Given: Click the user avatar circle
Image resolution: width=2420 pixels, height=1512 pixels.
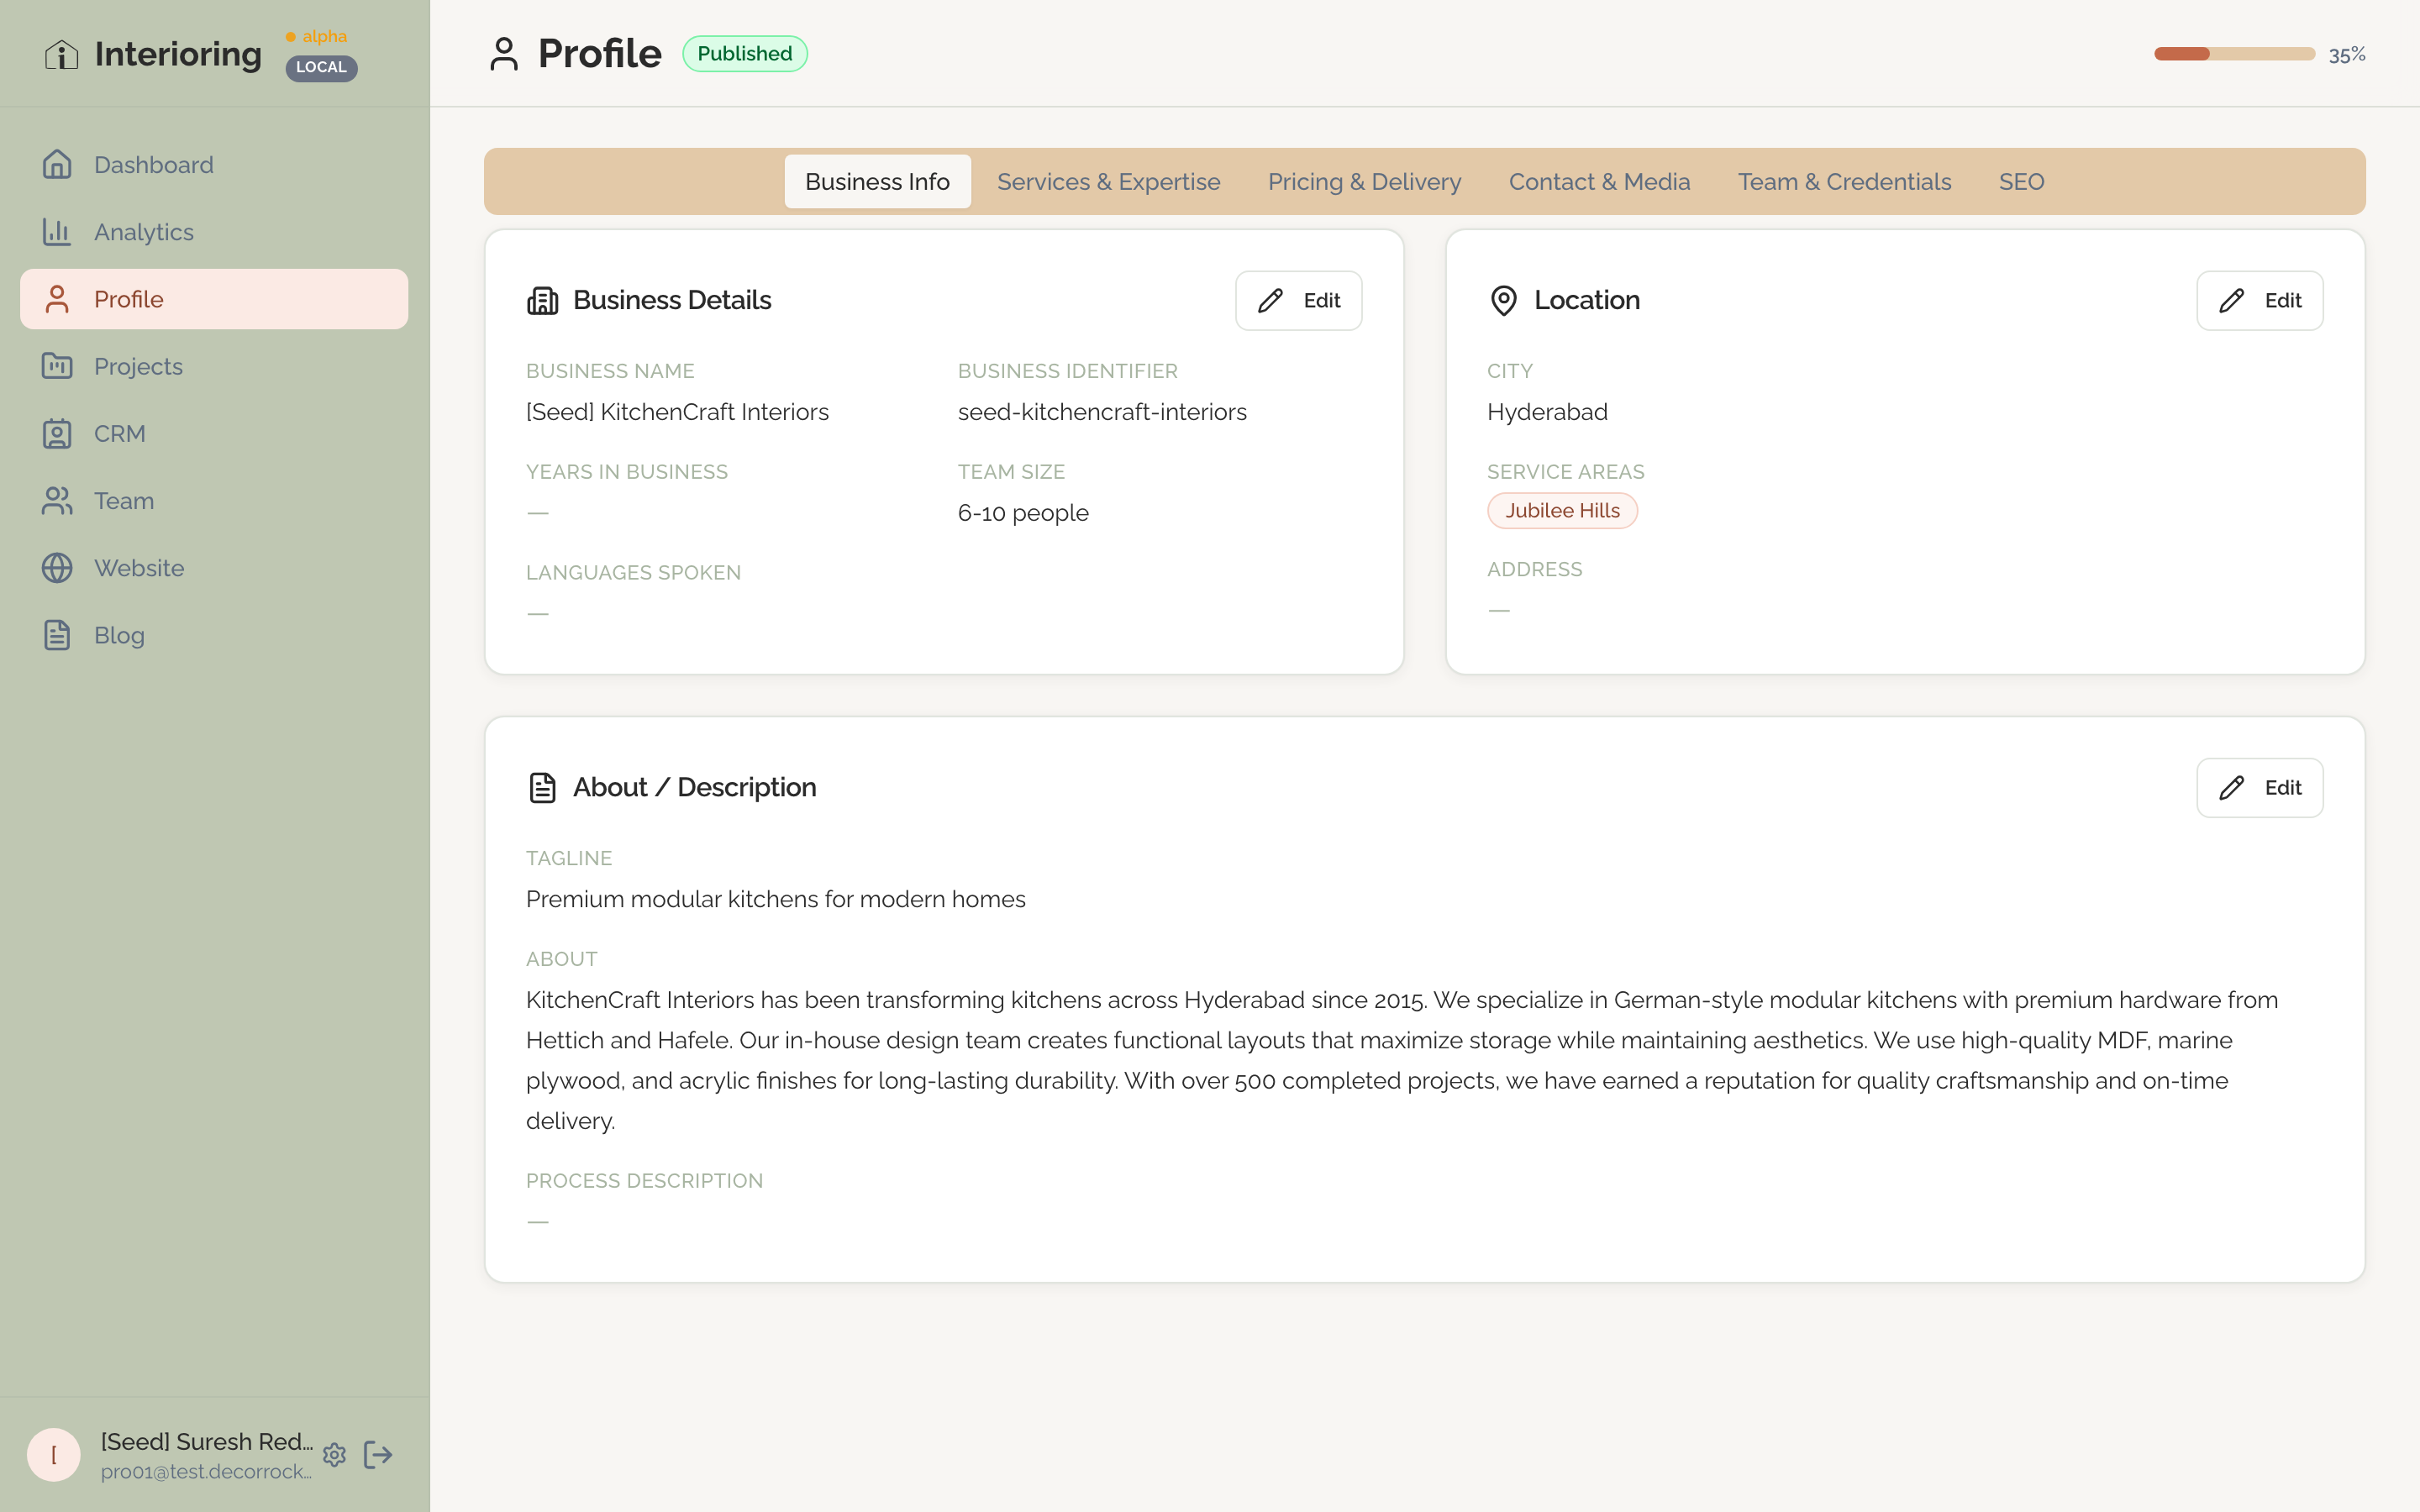Looking at the screenshot, I should 53,1455.
